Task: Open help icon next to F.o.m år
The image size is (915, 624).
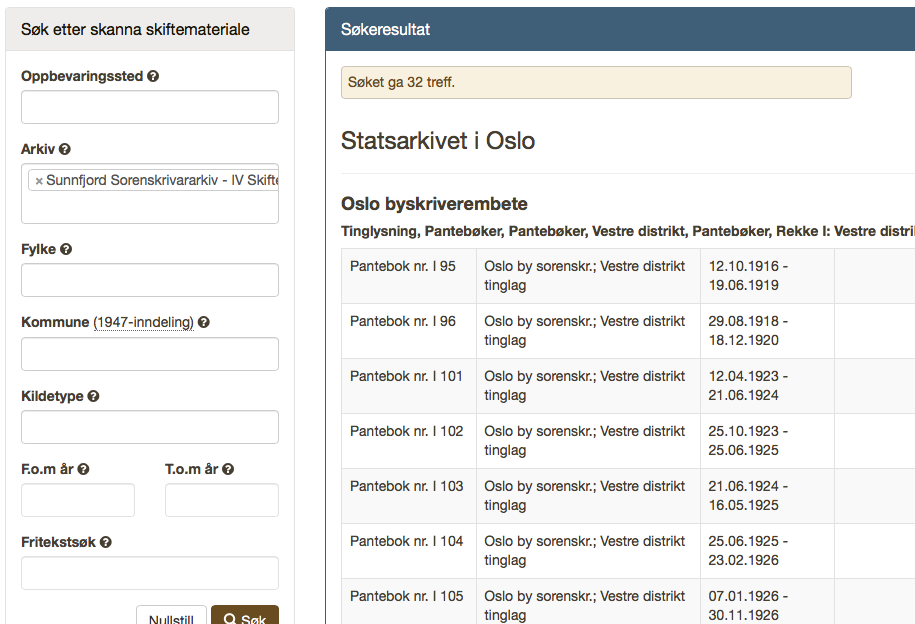Action: tap(83, 469)
